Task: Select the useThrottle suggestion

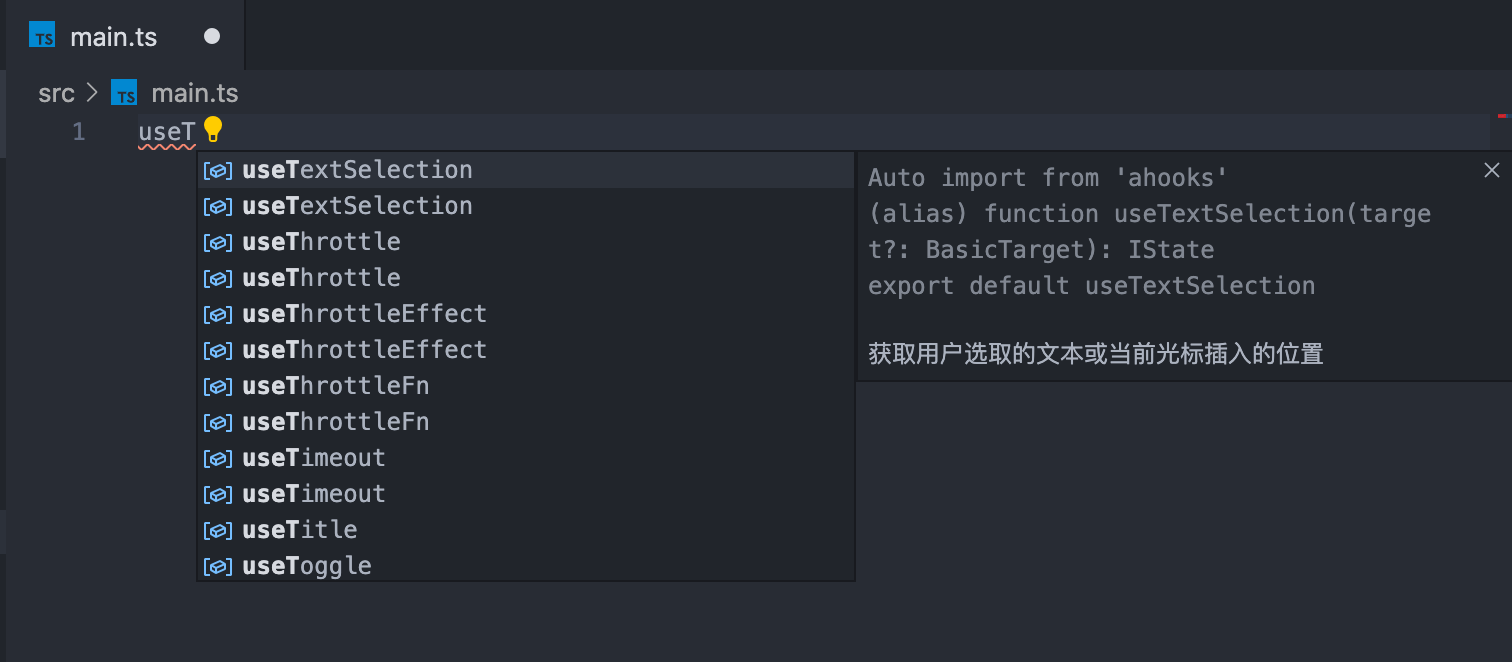Action: 321,242
